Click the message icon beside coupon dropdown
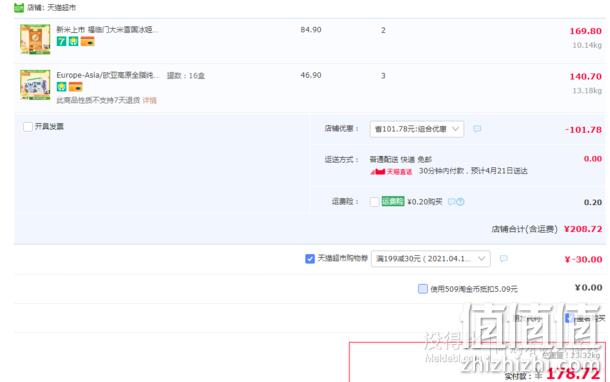Viewport: 610px width, 382px height. pyautogui.click(x=503, y=259)
